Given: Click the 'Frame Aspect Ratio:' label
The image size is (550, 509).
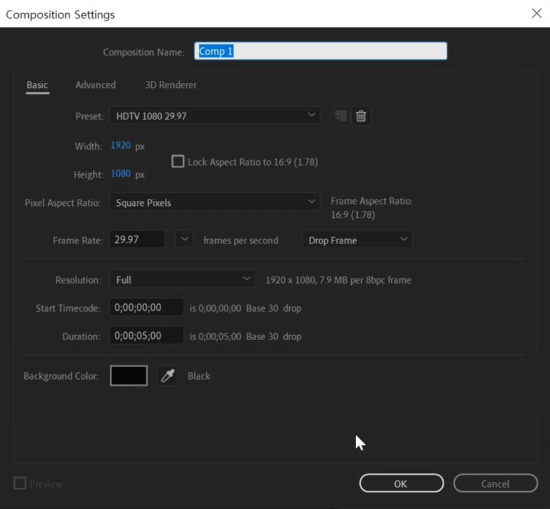Looking at the screenshot, I should [371, 201].
